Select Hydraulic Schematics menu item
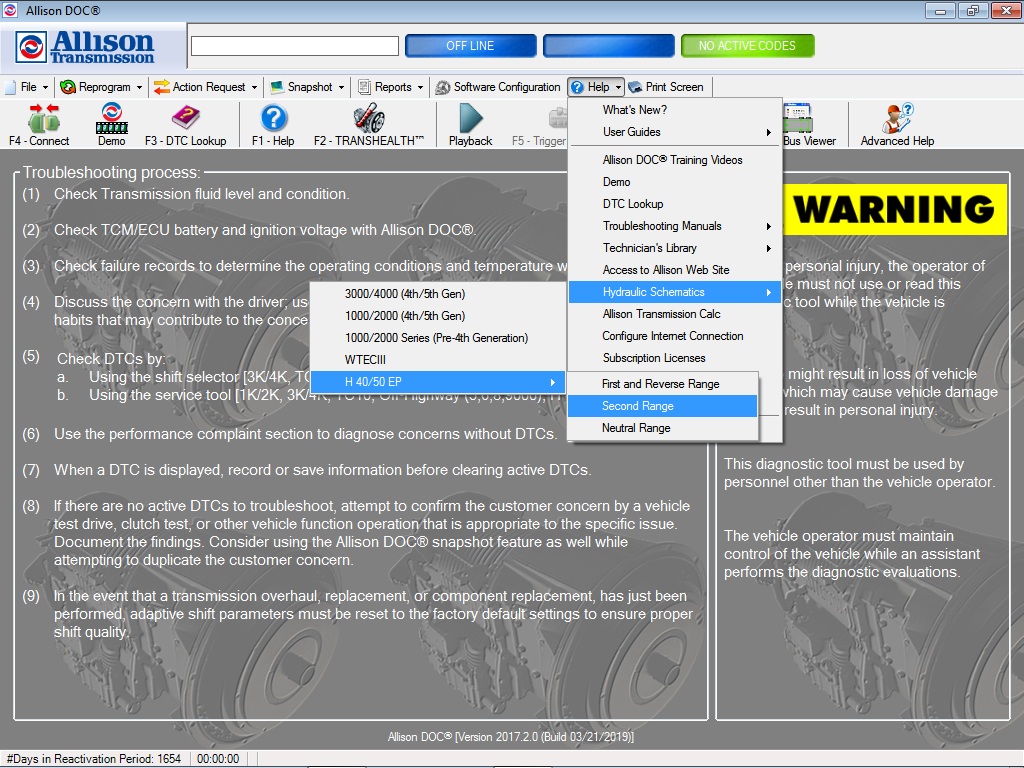Image resolution: width=1024 pixels, height=768 pixels. [x=675, y=293]
